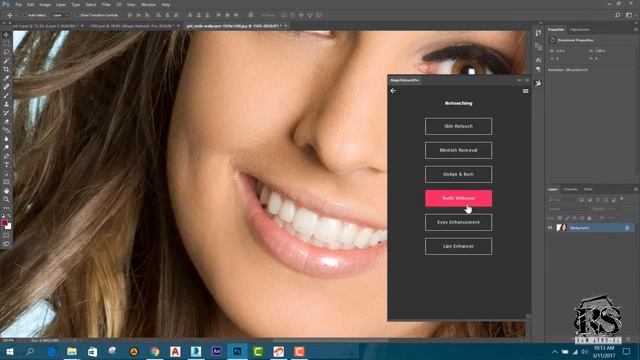Viewport: 640px width, 360px height.
Task: Select the Eyedropper tool
Action: coord(6,78)
